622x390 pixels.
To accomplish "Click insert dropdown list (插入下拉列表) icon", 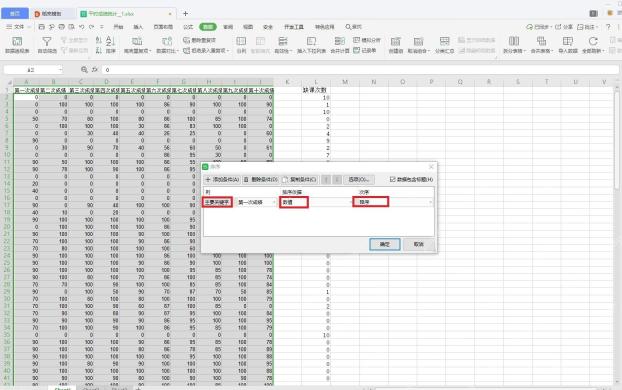I will tap(311, 41).
